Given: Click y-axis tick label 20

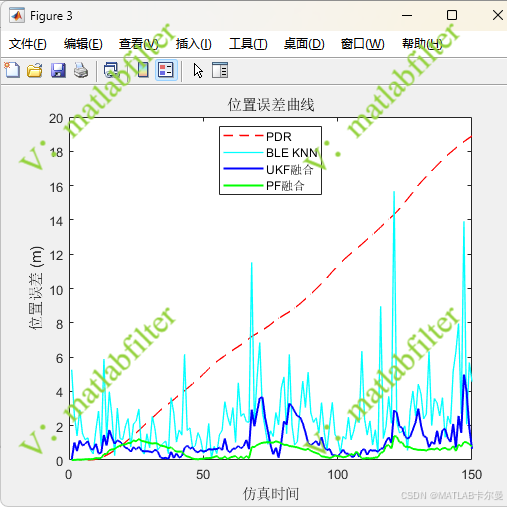Looking at the screenshot, I should pyautogui.click(x=56, y=119).
